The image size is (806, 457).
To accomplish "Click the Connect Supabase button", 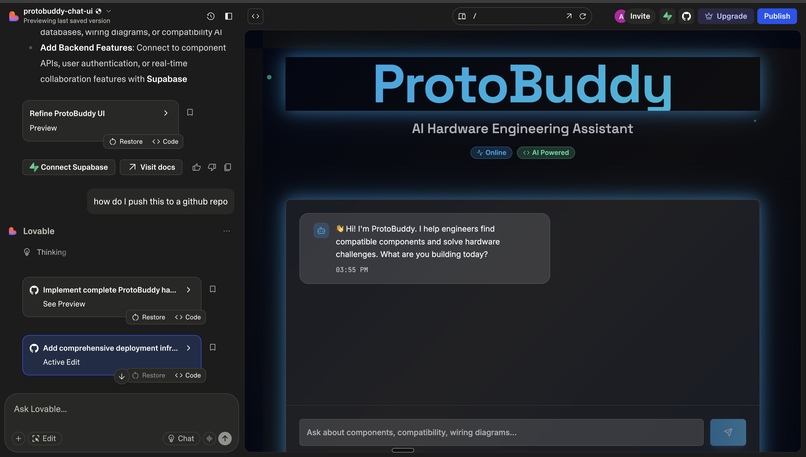I will pos(68,167).
